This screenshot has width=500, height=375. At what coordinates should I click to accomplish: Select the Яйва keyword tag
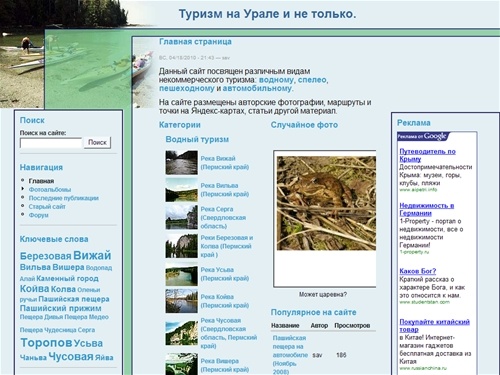point(104,358)
